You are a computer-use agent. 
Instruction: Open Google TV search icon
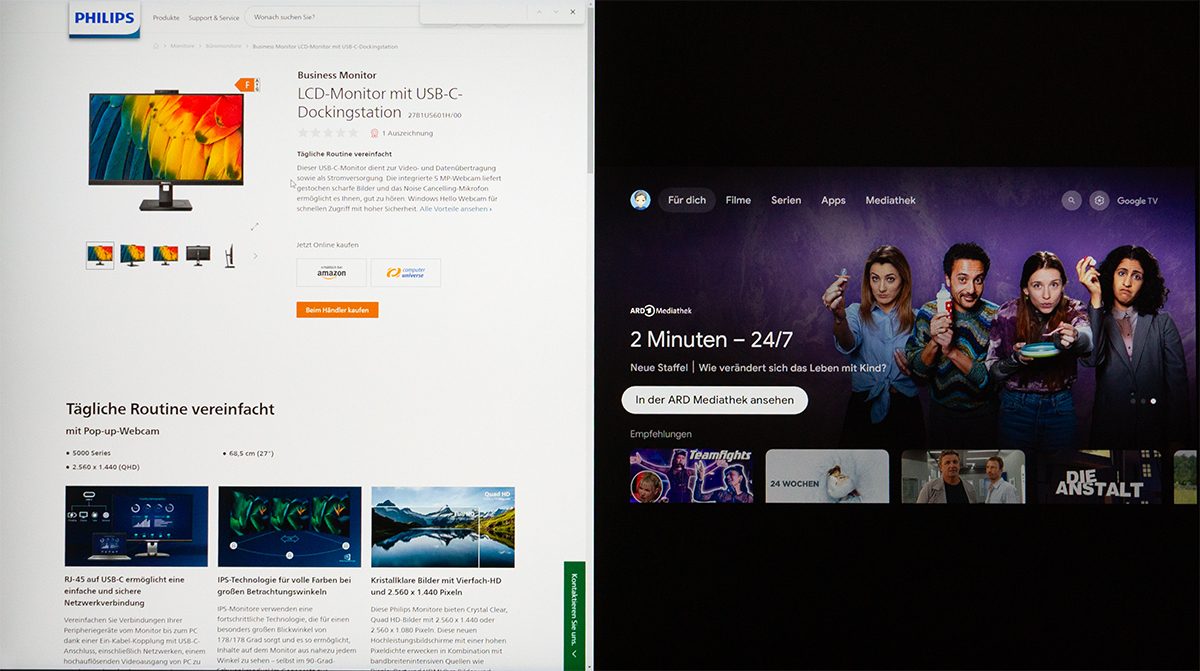click(1071, 200)
